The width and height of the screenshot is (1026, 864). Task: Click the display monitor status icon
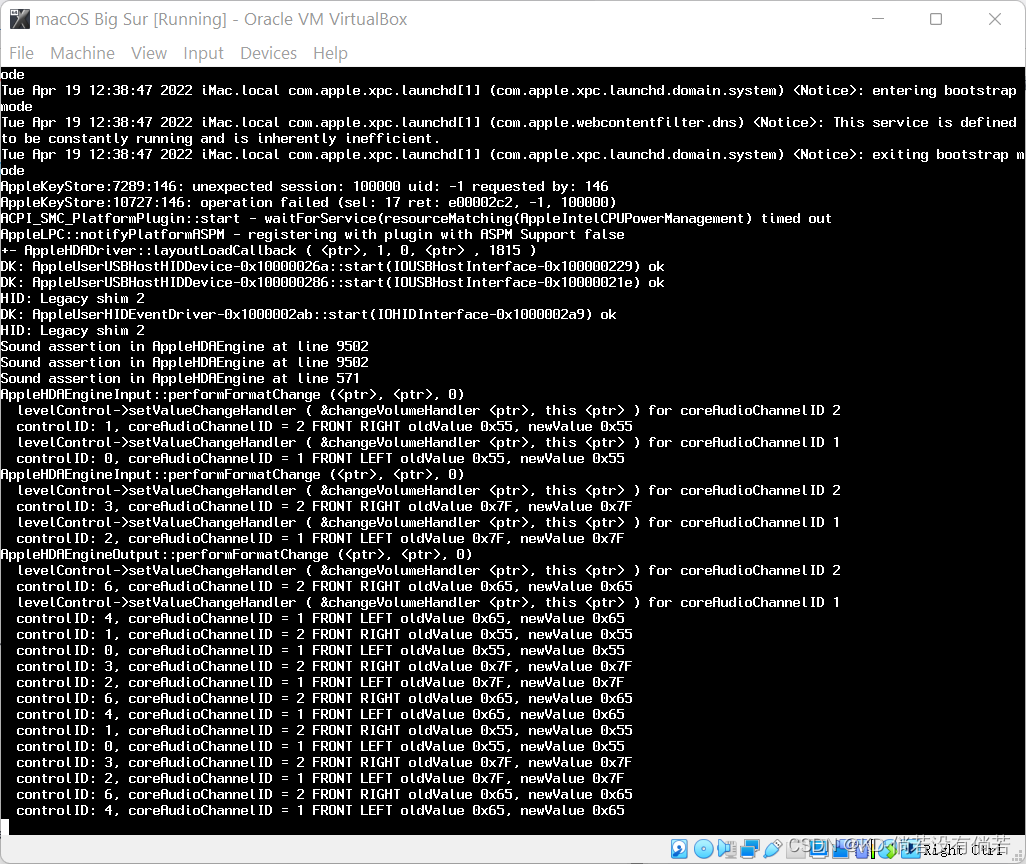(x=819, y=849)
